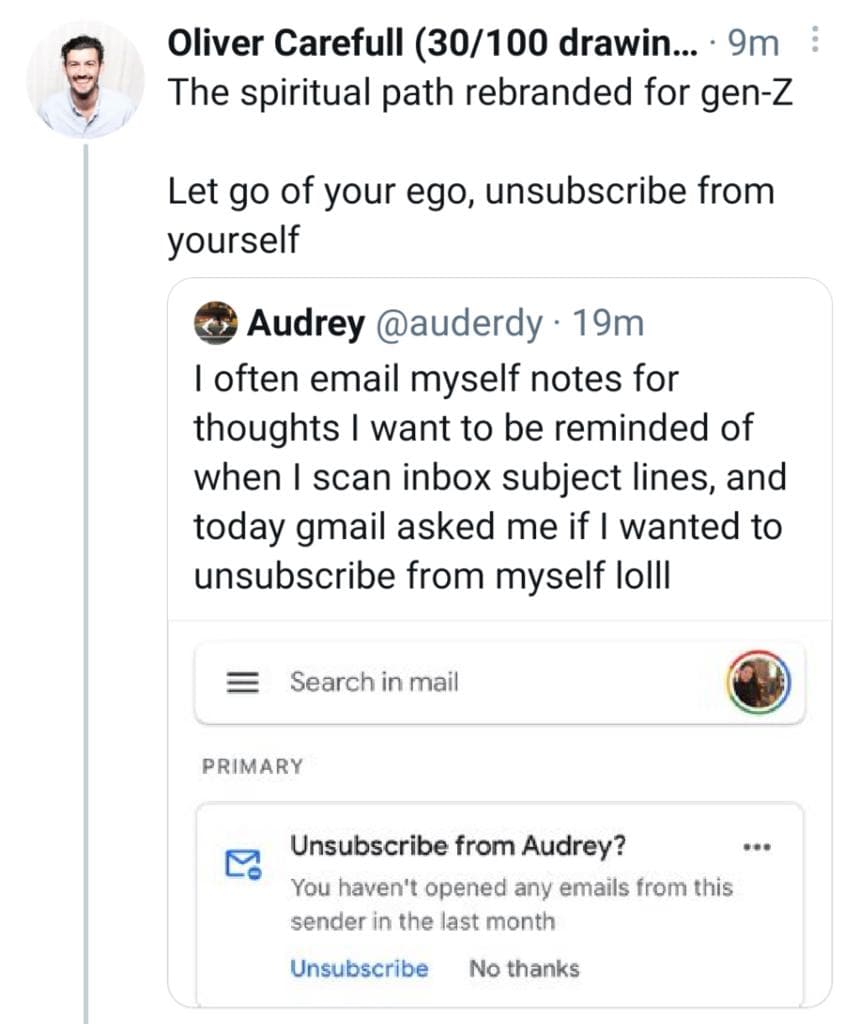Select the PRIMARY inbox label
859x1024 pixels.
click(x=252, y=767)
